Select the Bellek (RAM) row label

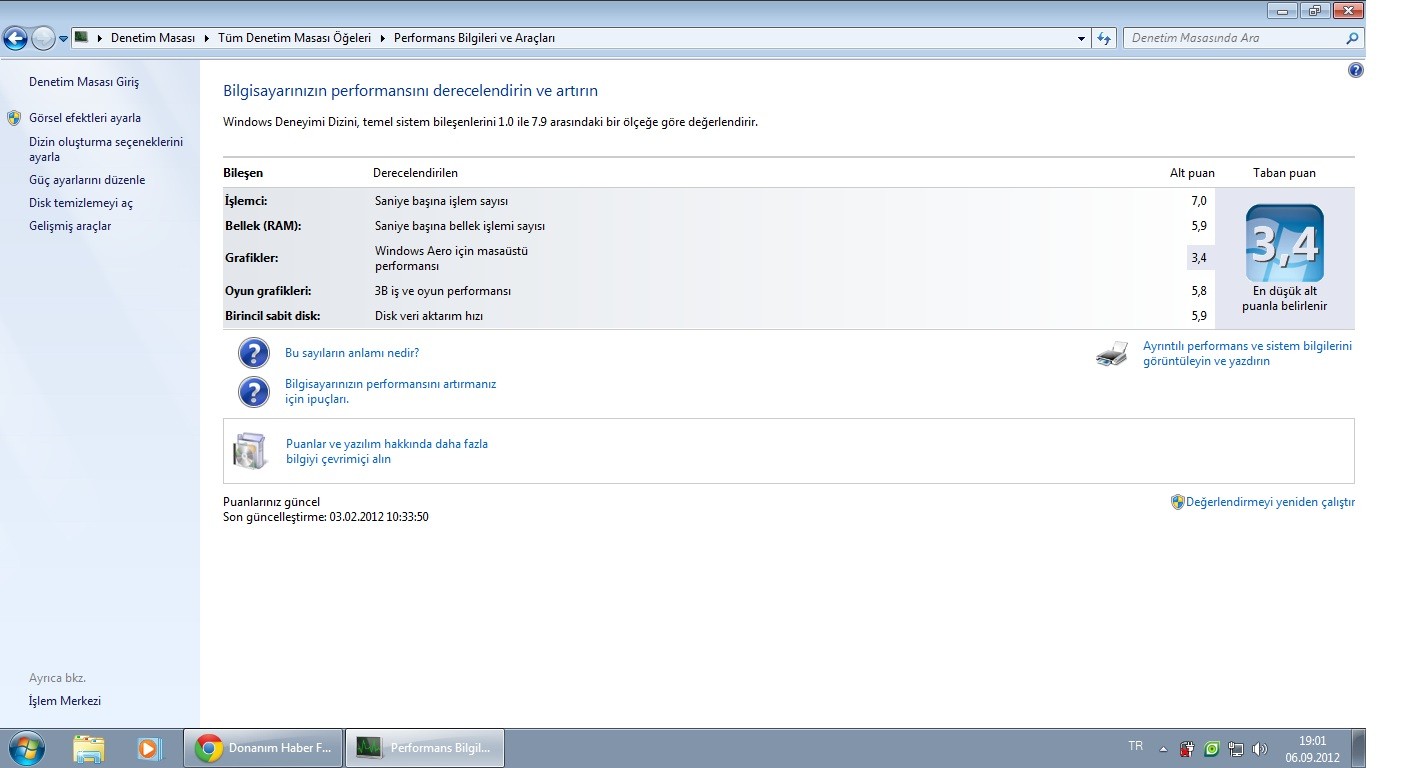pos(263,226)
